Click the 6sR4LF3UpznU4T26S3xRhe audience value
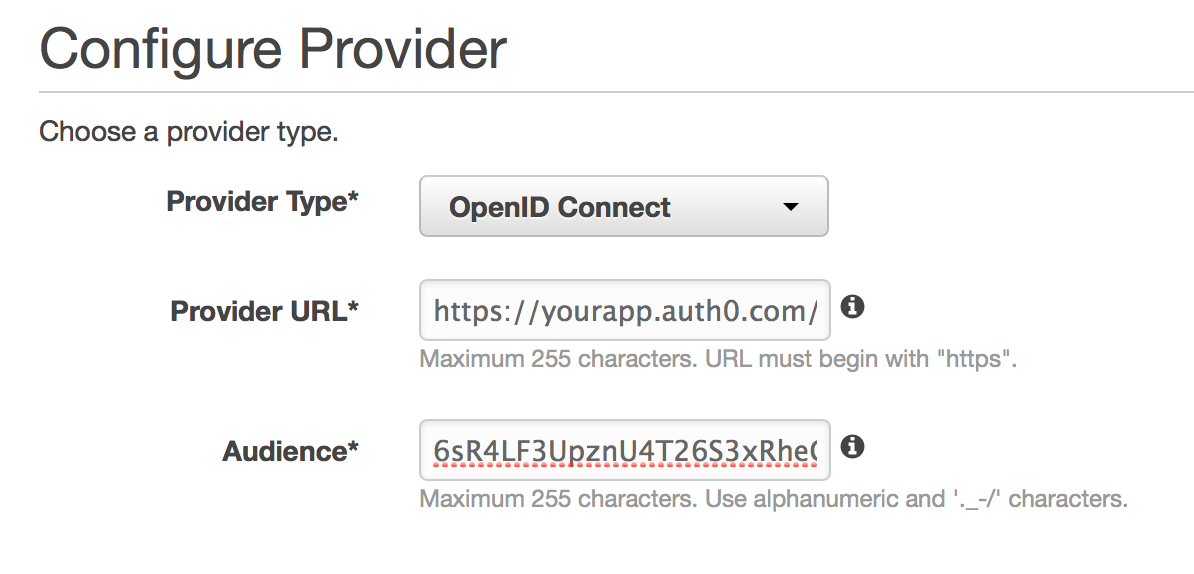Image resolution: width=1194 pixels, height=574 pixels. tap(626, 452)
